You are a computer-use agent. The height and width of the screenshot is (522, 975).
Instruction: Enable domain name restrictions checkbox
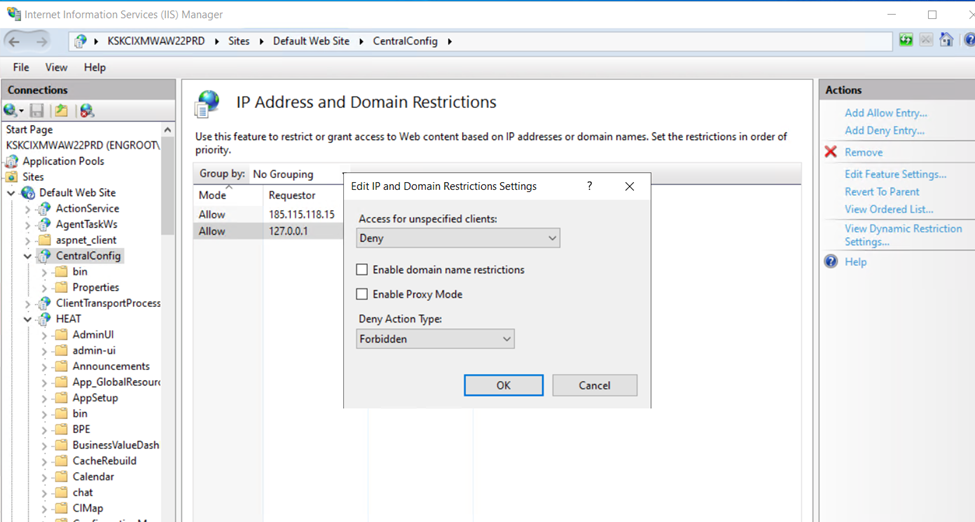click(x=362, y=270)
